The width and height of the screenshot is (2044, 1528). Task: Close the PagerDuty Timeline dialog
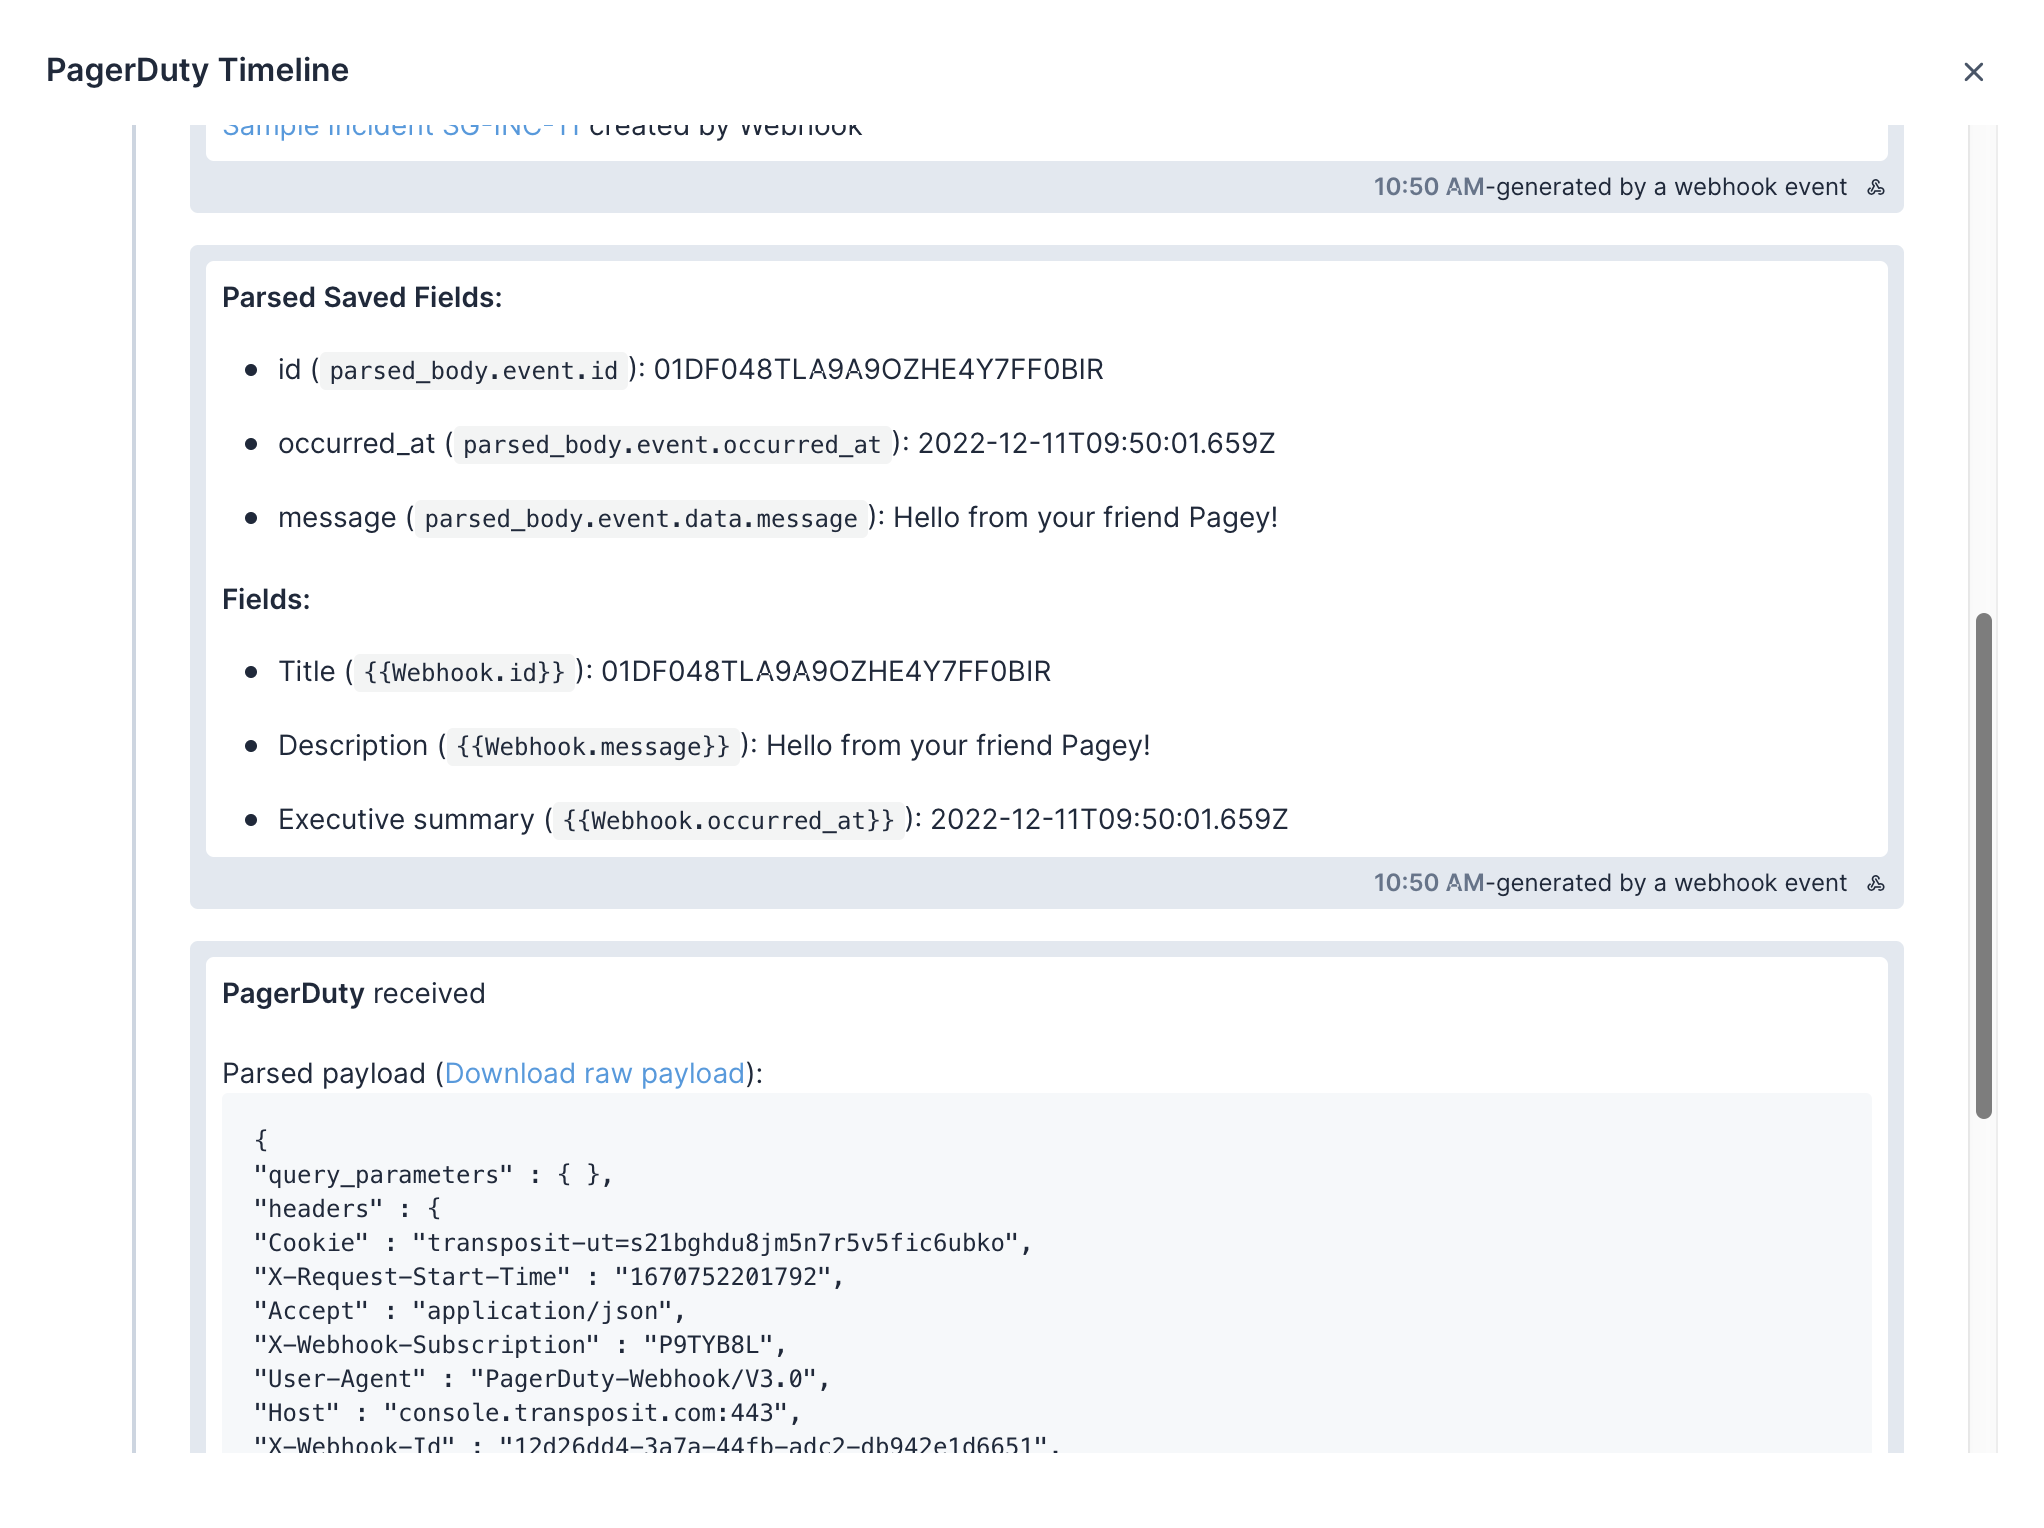click(1973, 72)
